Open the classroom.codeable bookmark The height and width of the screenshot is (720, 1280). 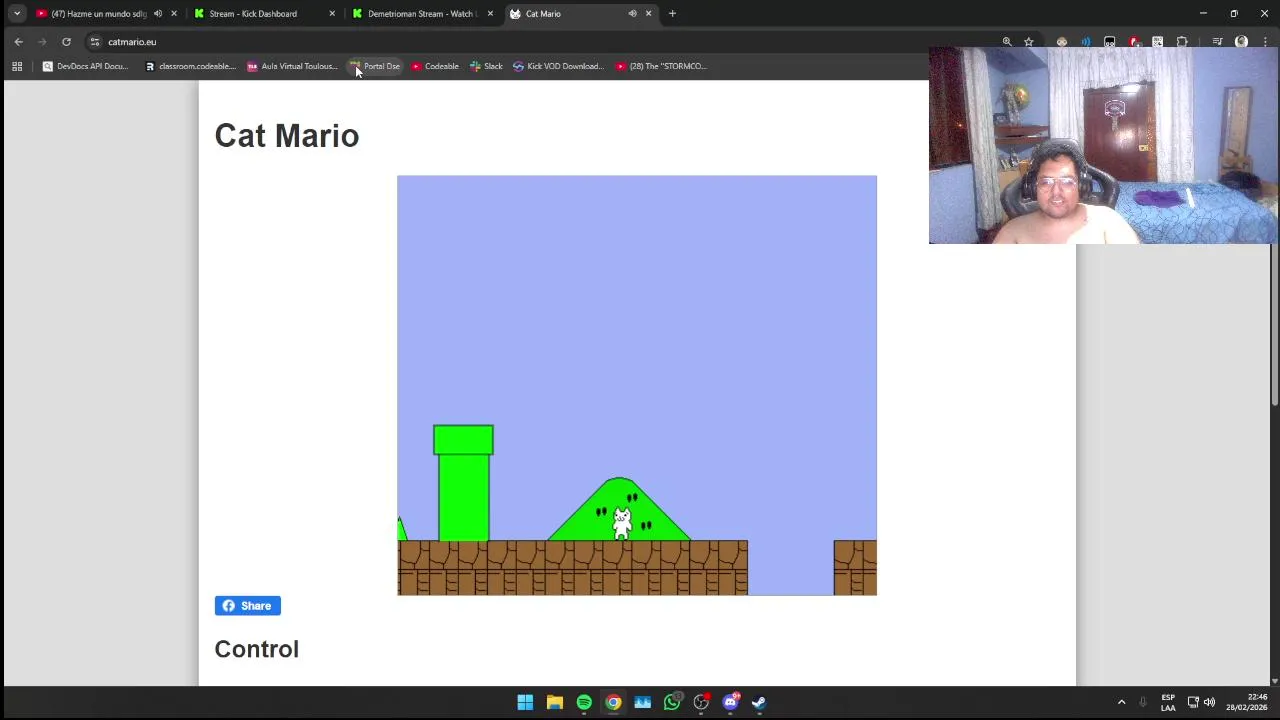click(190, 66)
